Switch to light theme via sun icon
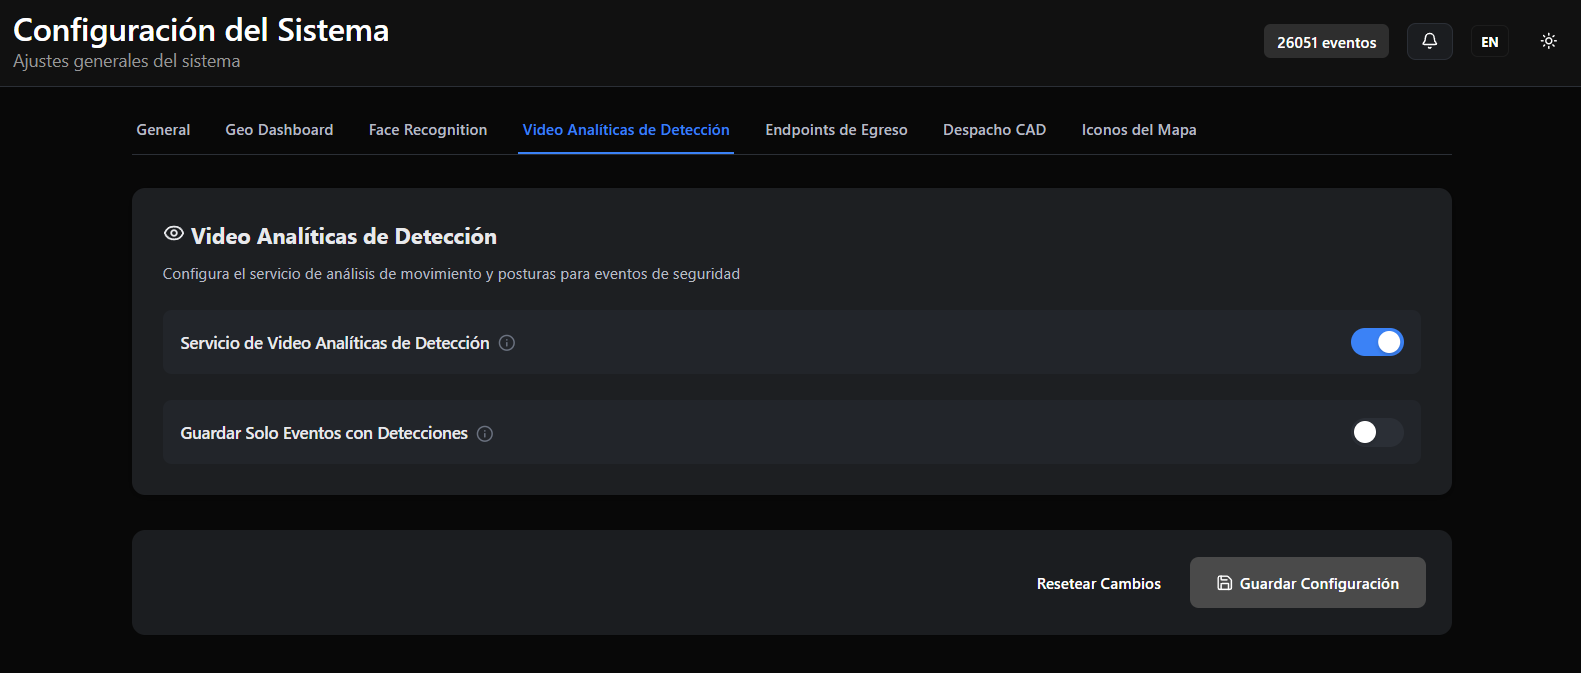The height and width of the screenshot is (673, 1581). click(x=1548, y=41)
